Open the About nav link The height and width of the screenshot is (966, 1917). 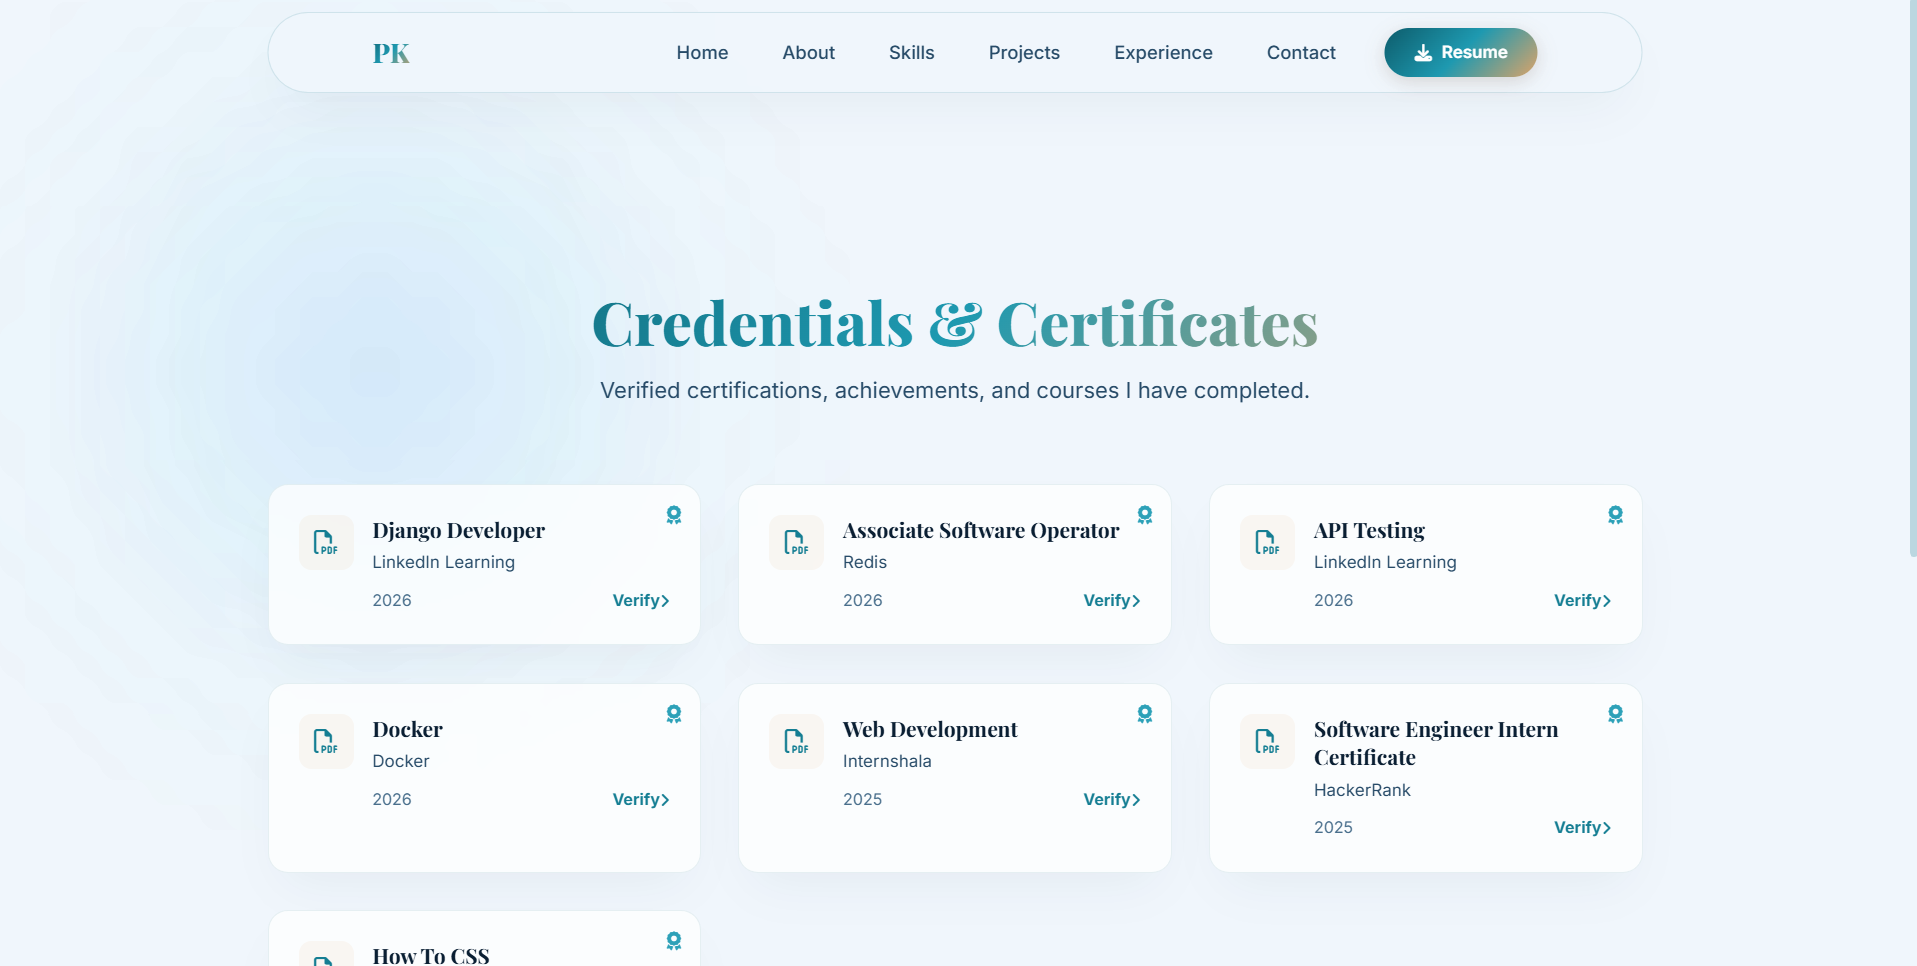(808, 53)
